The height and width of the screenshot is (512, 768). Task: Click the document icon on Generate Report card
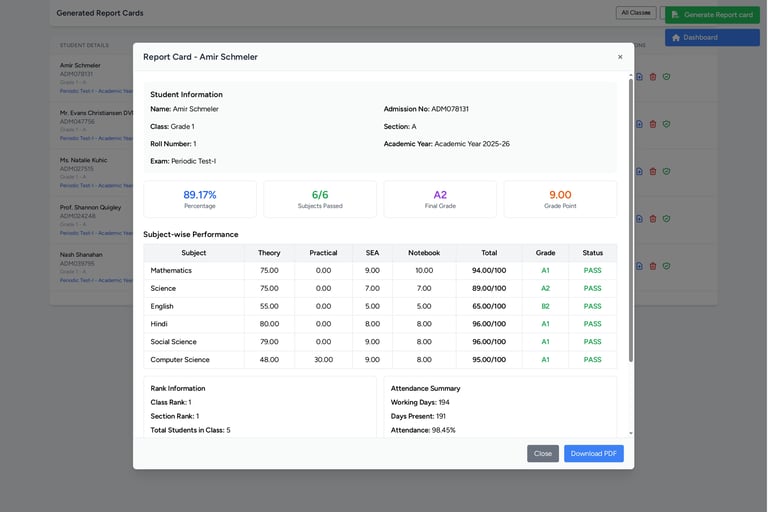675,15
